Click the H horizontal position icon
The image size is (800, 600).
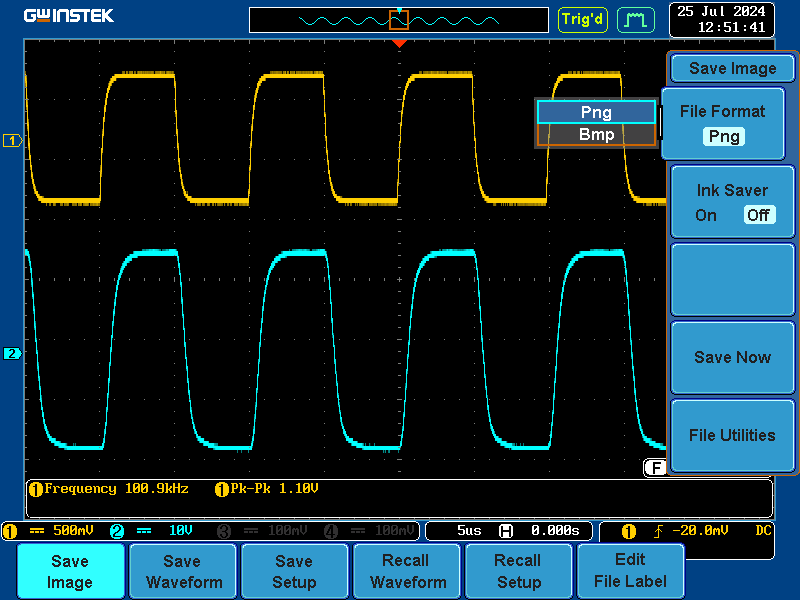coord(505,531)
